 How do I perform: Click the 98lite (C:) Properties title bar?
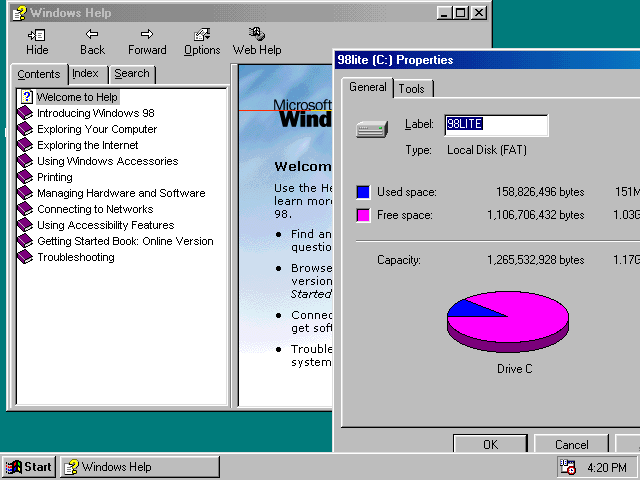[487, 60]
